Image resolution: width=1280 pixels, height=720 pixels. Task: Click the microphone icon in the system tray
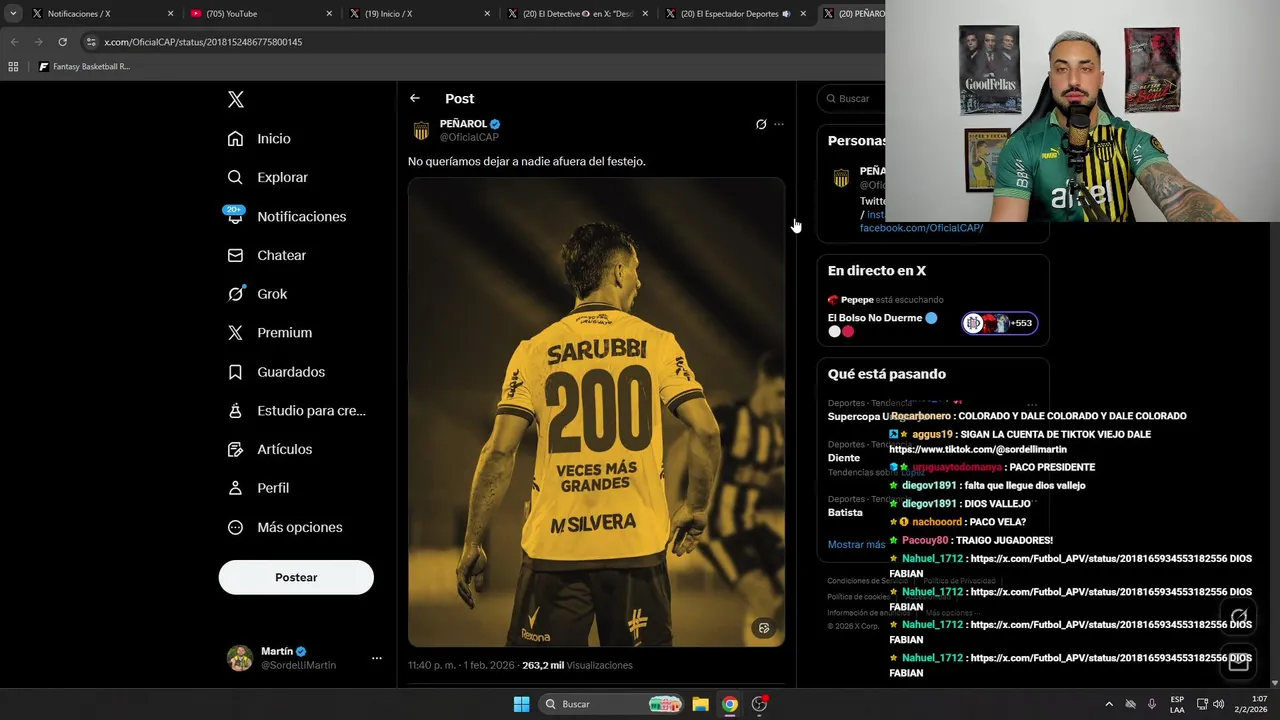click(x=1152, y=704)
